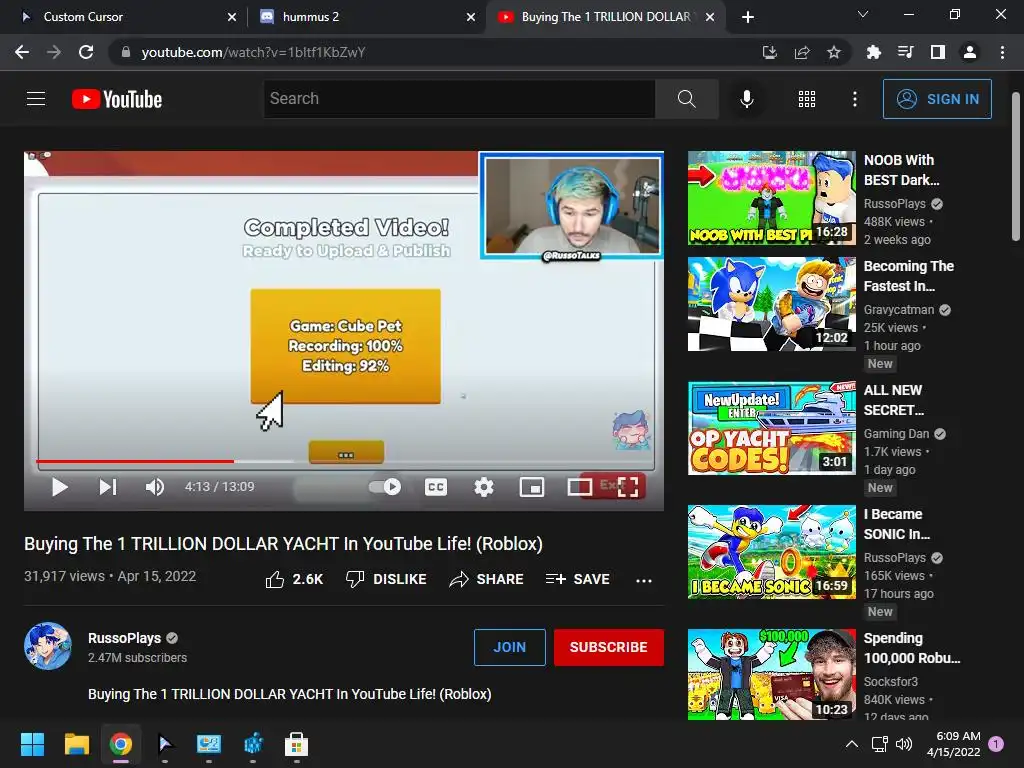The width and height of the screenshot is (1024, 768).
Task: Open Chrome extensions puzzle icon
Action: 873,52
